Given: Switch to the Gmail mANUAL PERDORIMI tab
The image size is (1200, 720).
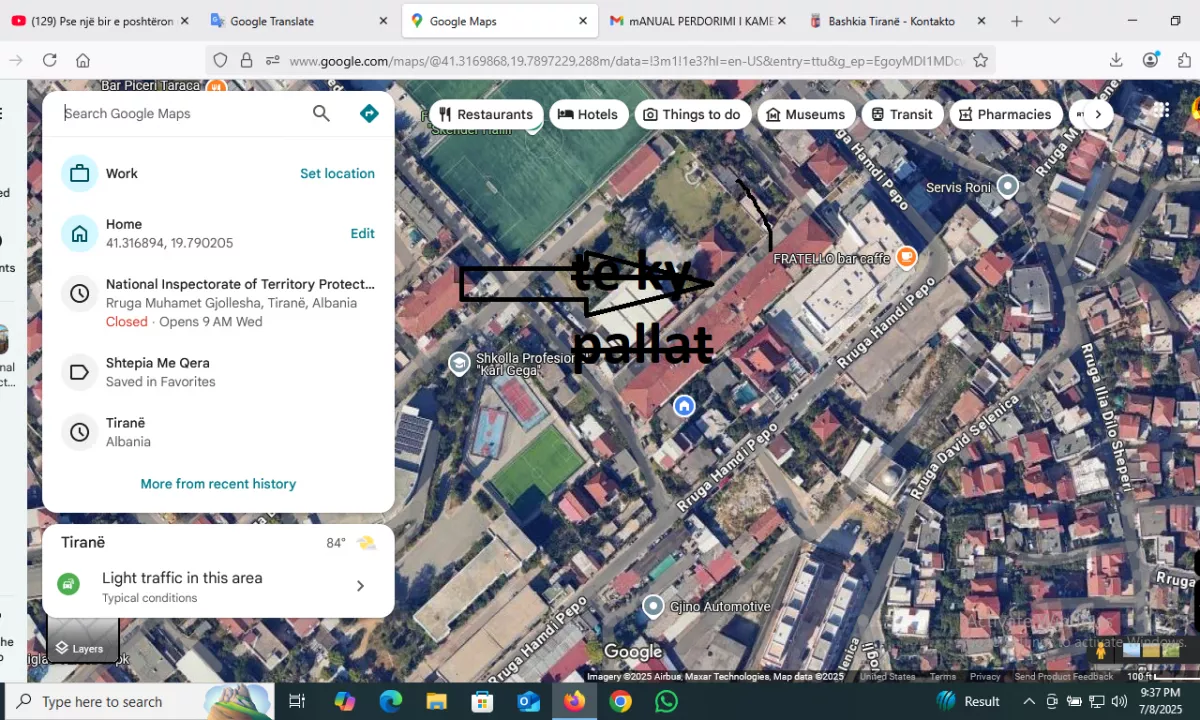Looking at the screenshot, I should [698, 21].
